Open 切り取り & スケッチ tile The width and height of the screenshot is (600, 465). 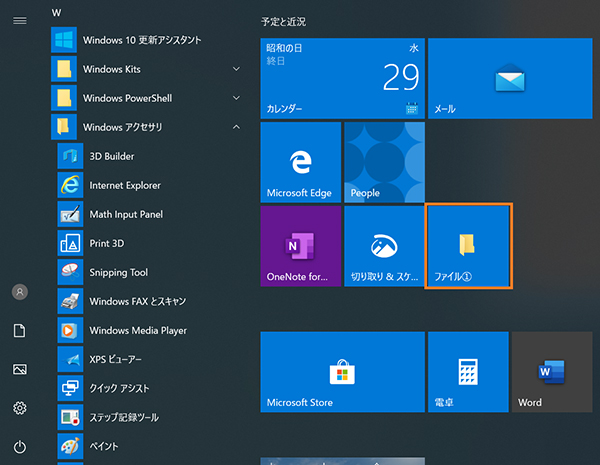tap(385, 246)
